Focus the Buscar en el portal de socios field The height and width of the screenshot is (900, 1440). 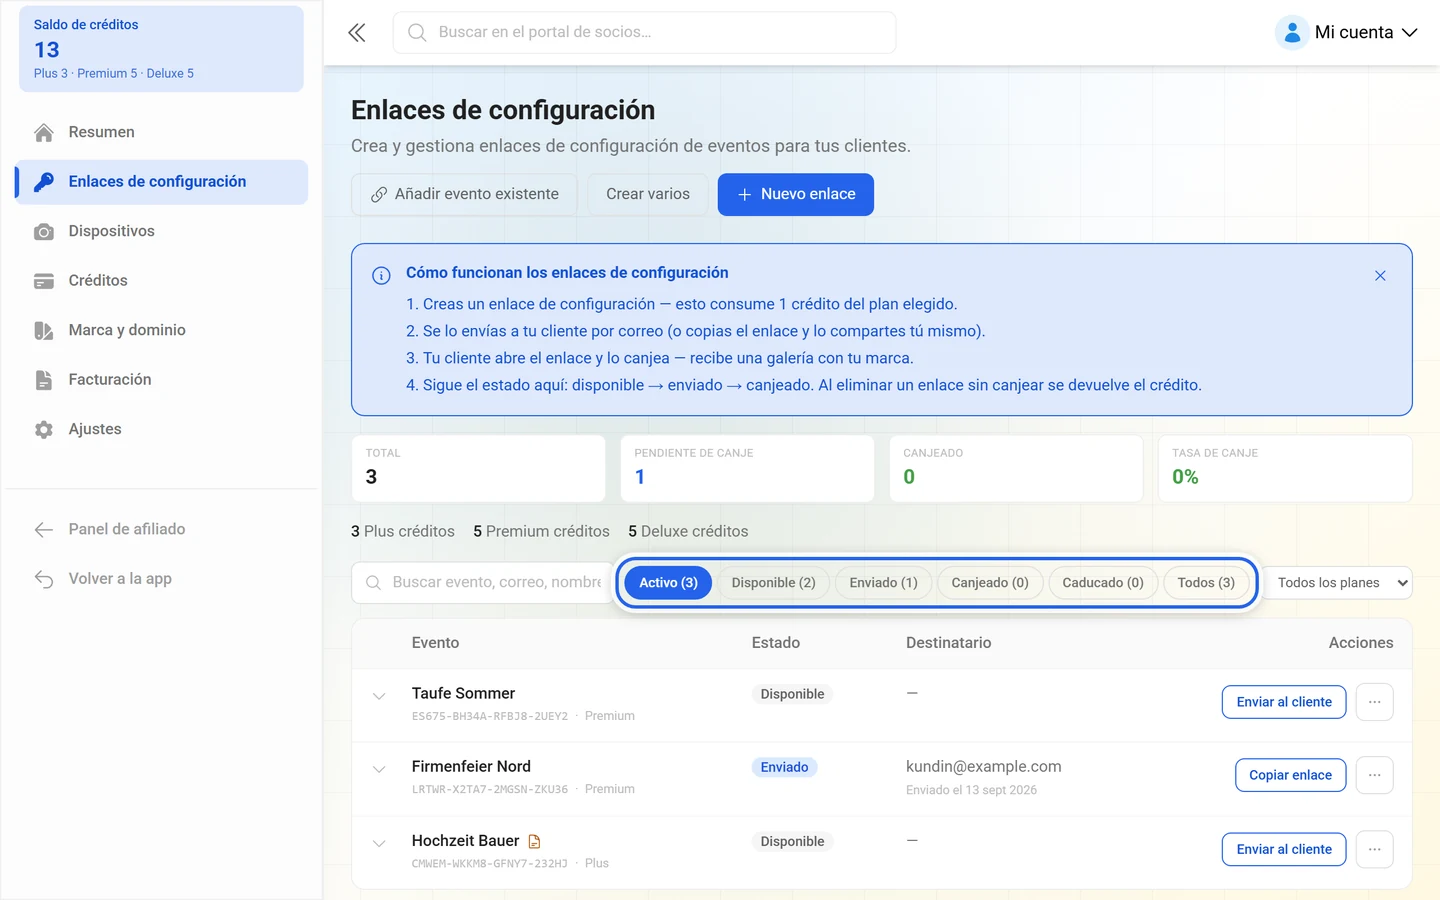644,33
